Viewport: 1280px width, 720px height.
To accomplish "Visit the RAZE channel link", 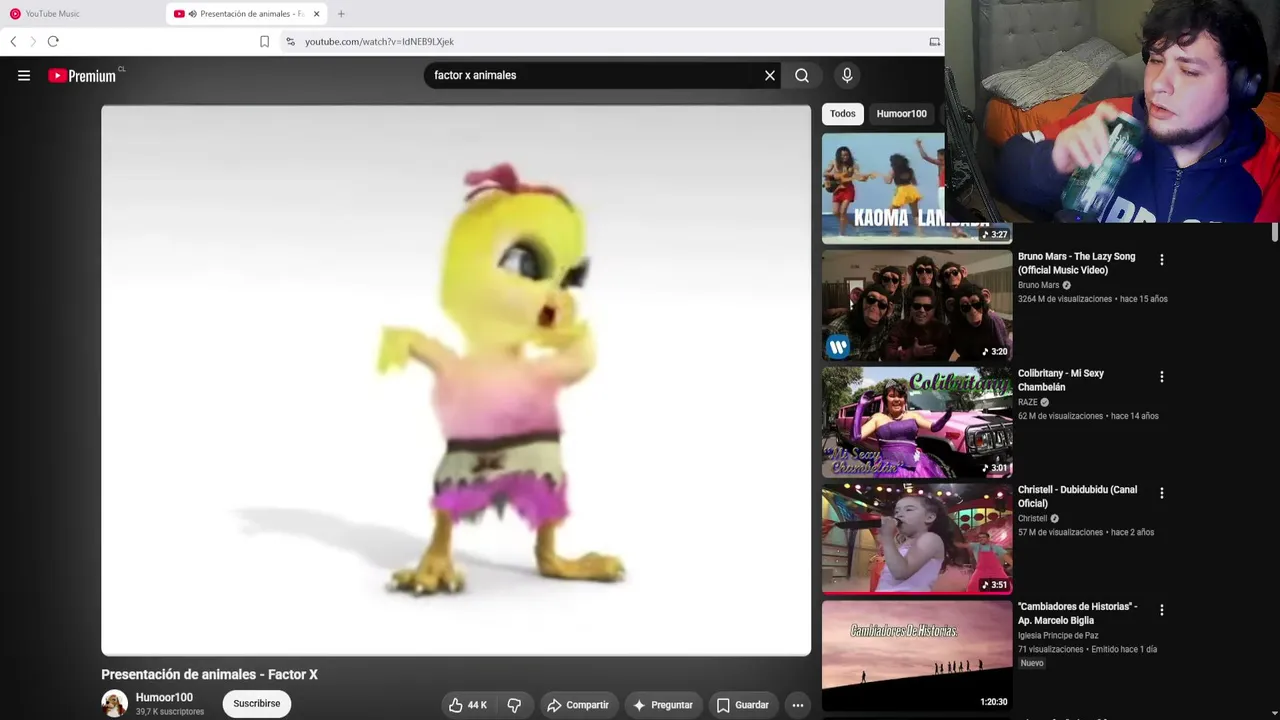I will 1028,402.
